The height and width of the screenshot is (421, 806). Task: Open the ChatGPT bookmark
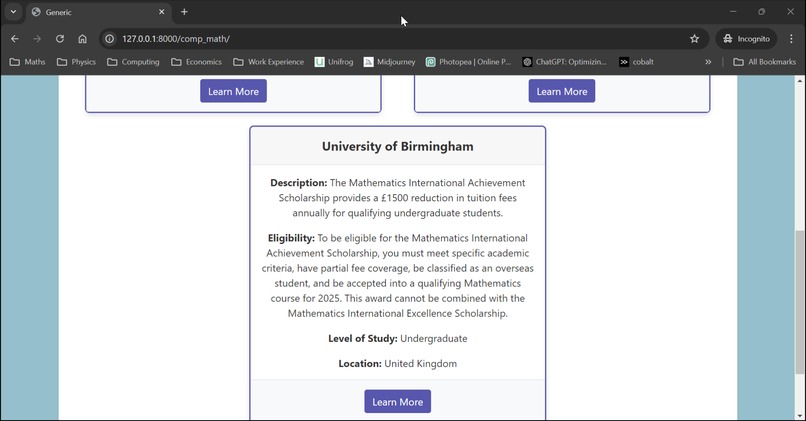pyautogui.click(x=564, y=62)
